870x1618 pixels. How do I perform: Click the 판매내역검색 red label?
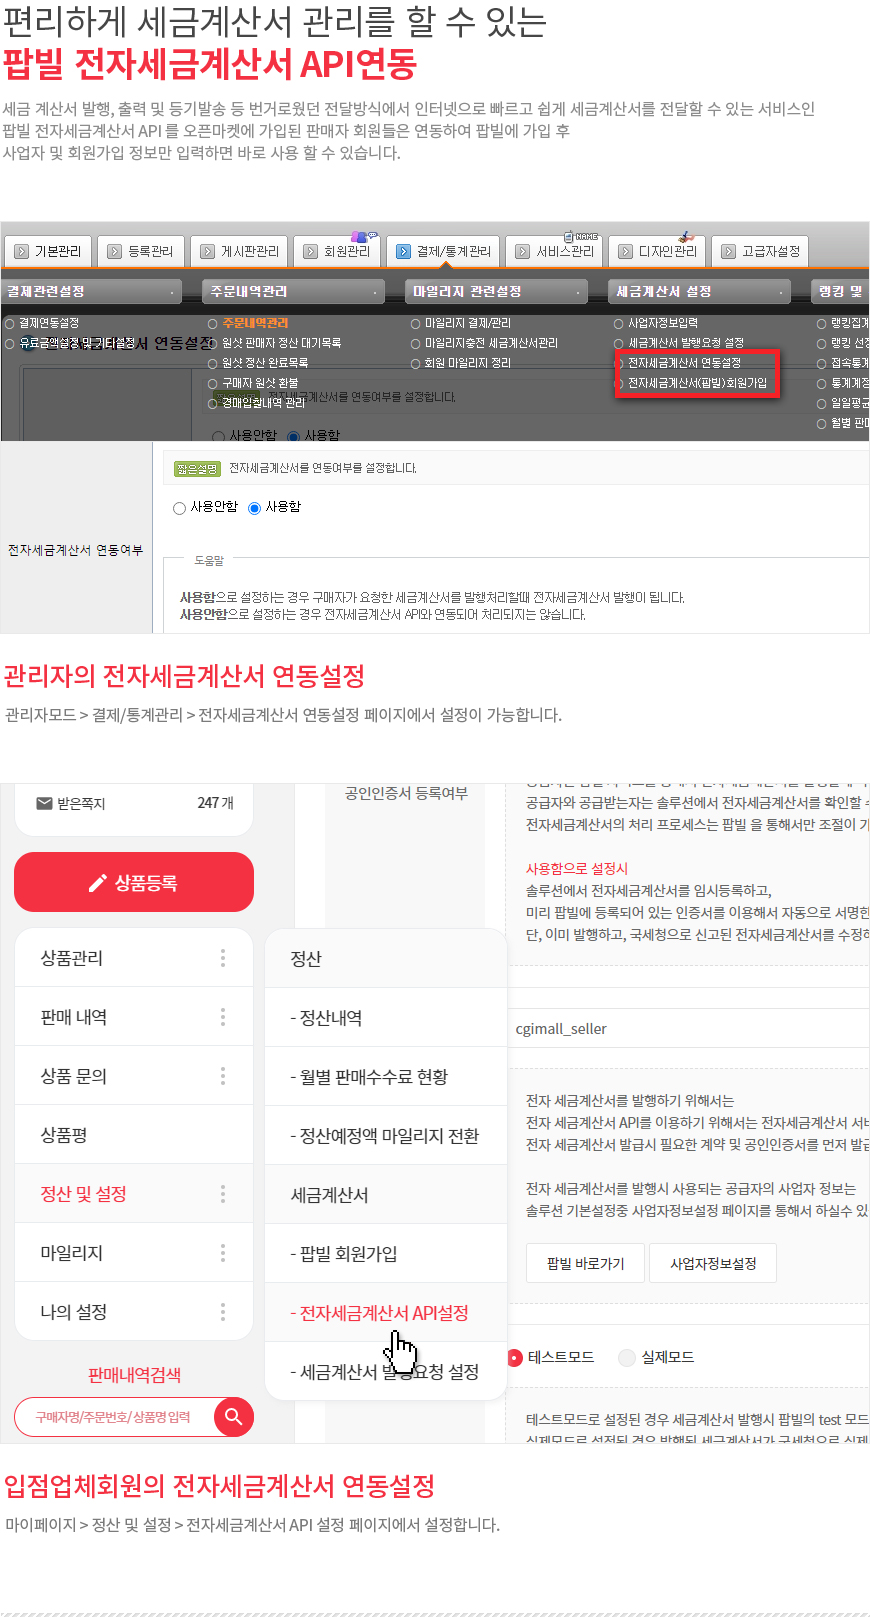134,1375
